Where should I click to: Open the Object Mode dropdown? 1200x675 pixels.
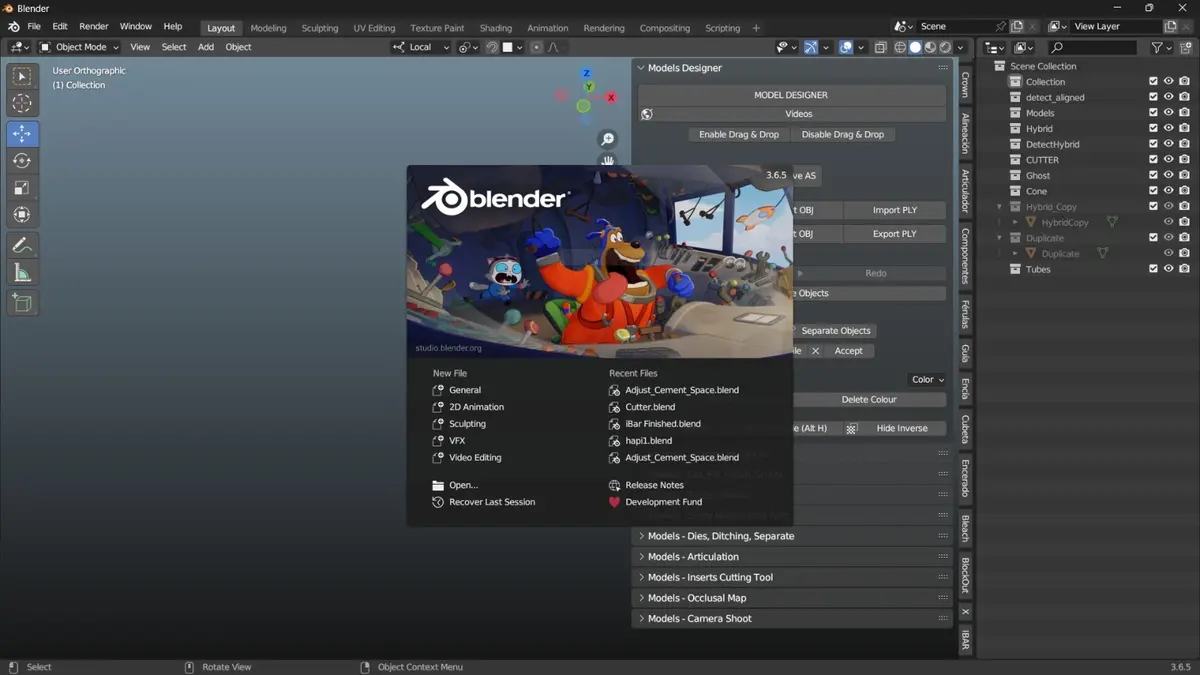point(79,47)
